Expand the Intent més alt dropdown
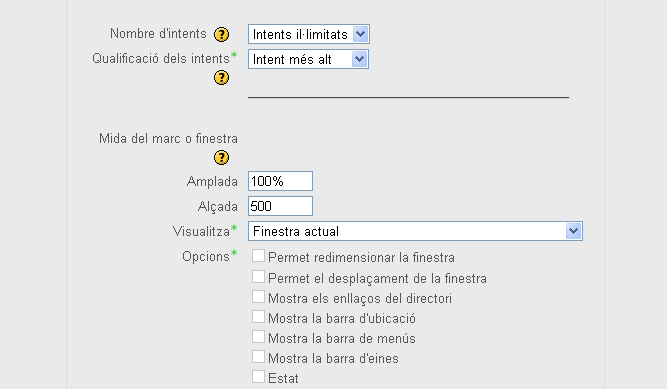The image size is (667, 389). (x=308, y=59)
